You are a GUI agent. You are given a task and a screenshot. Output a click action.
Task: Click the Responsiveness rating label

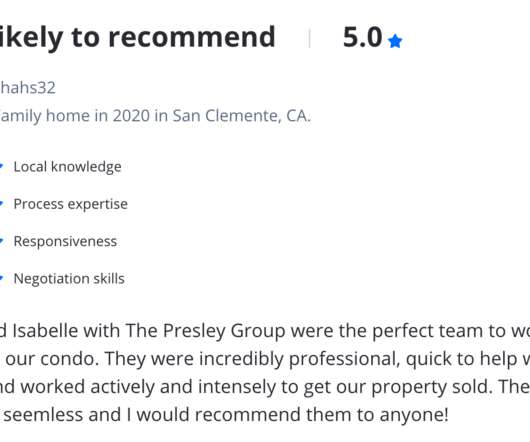coord(65,242)
